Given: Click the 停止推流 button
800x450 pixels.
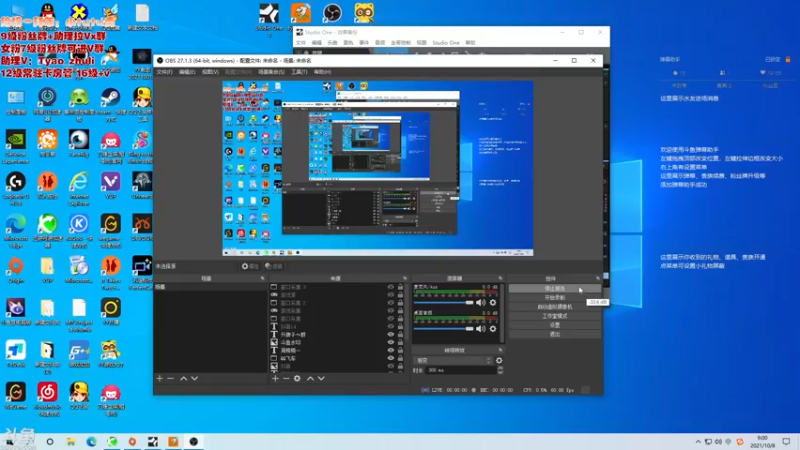Looking at the screenshot, I should (555, 288).
